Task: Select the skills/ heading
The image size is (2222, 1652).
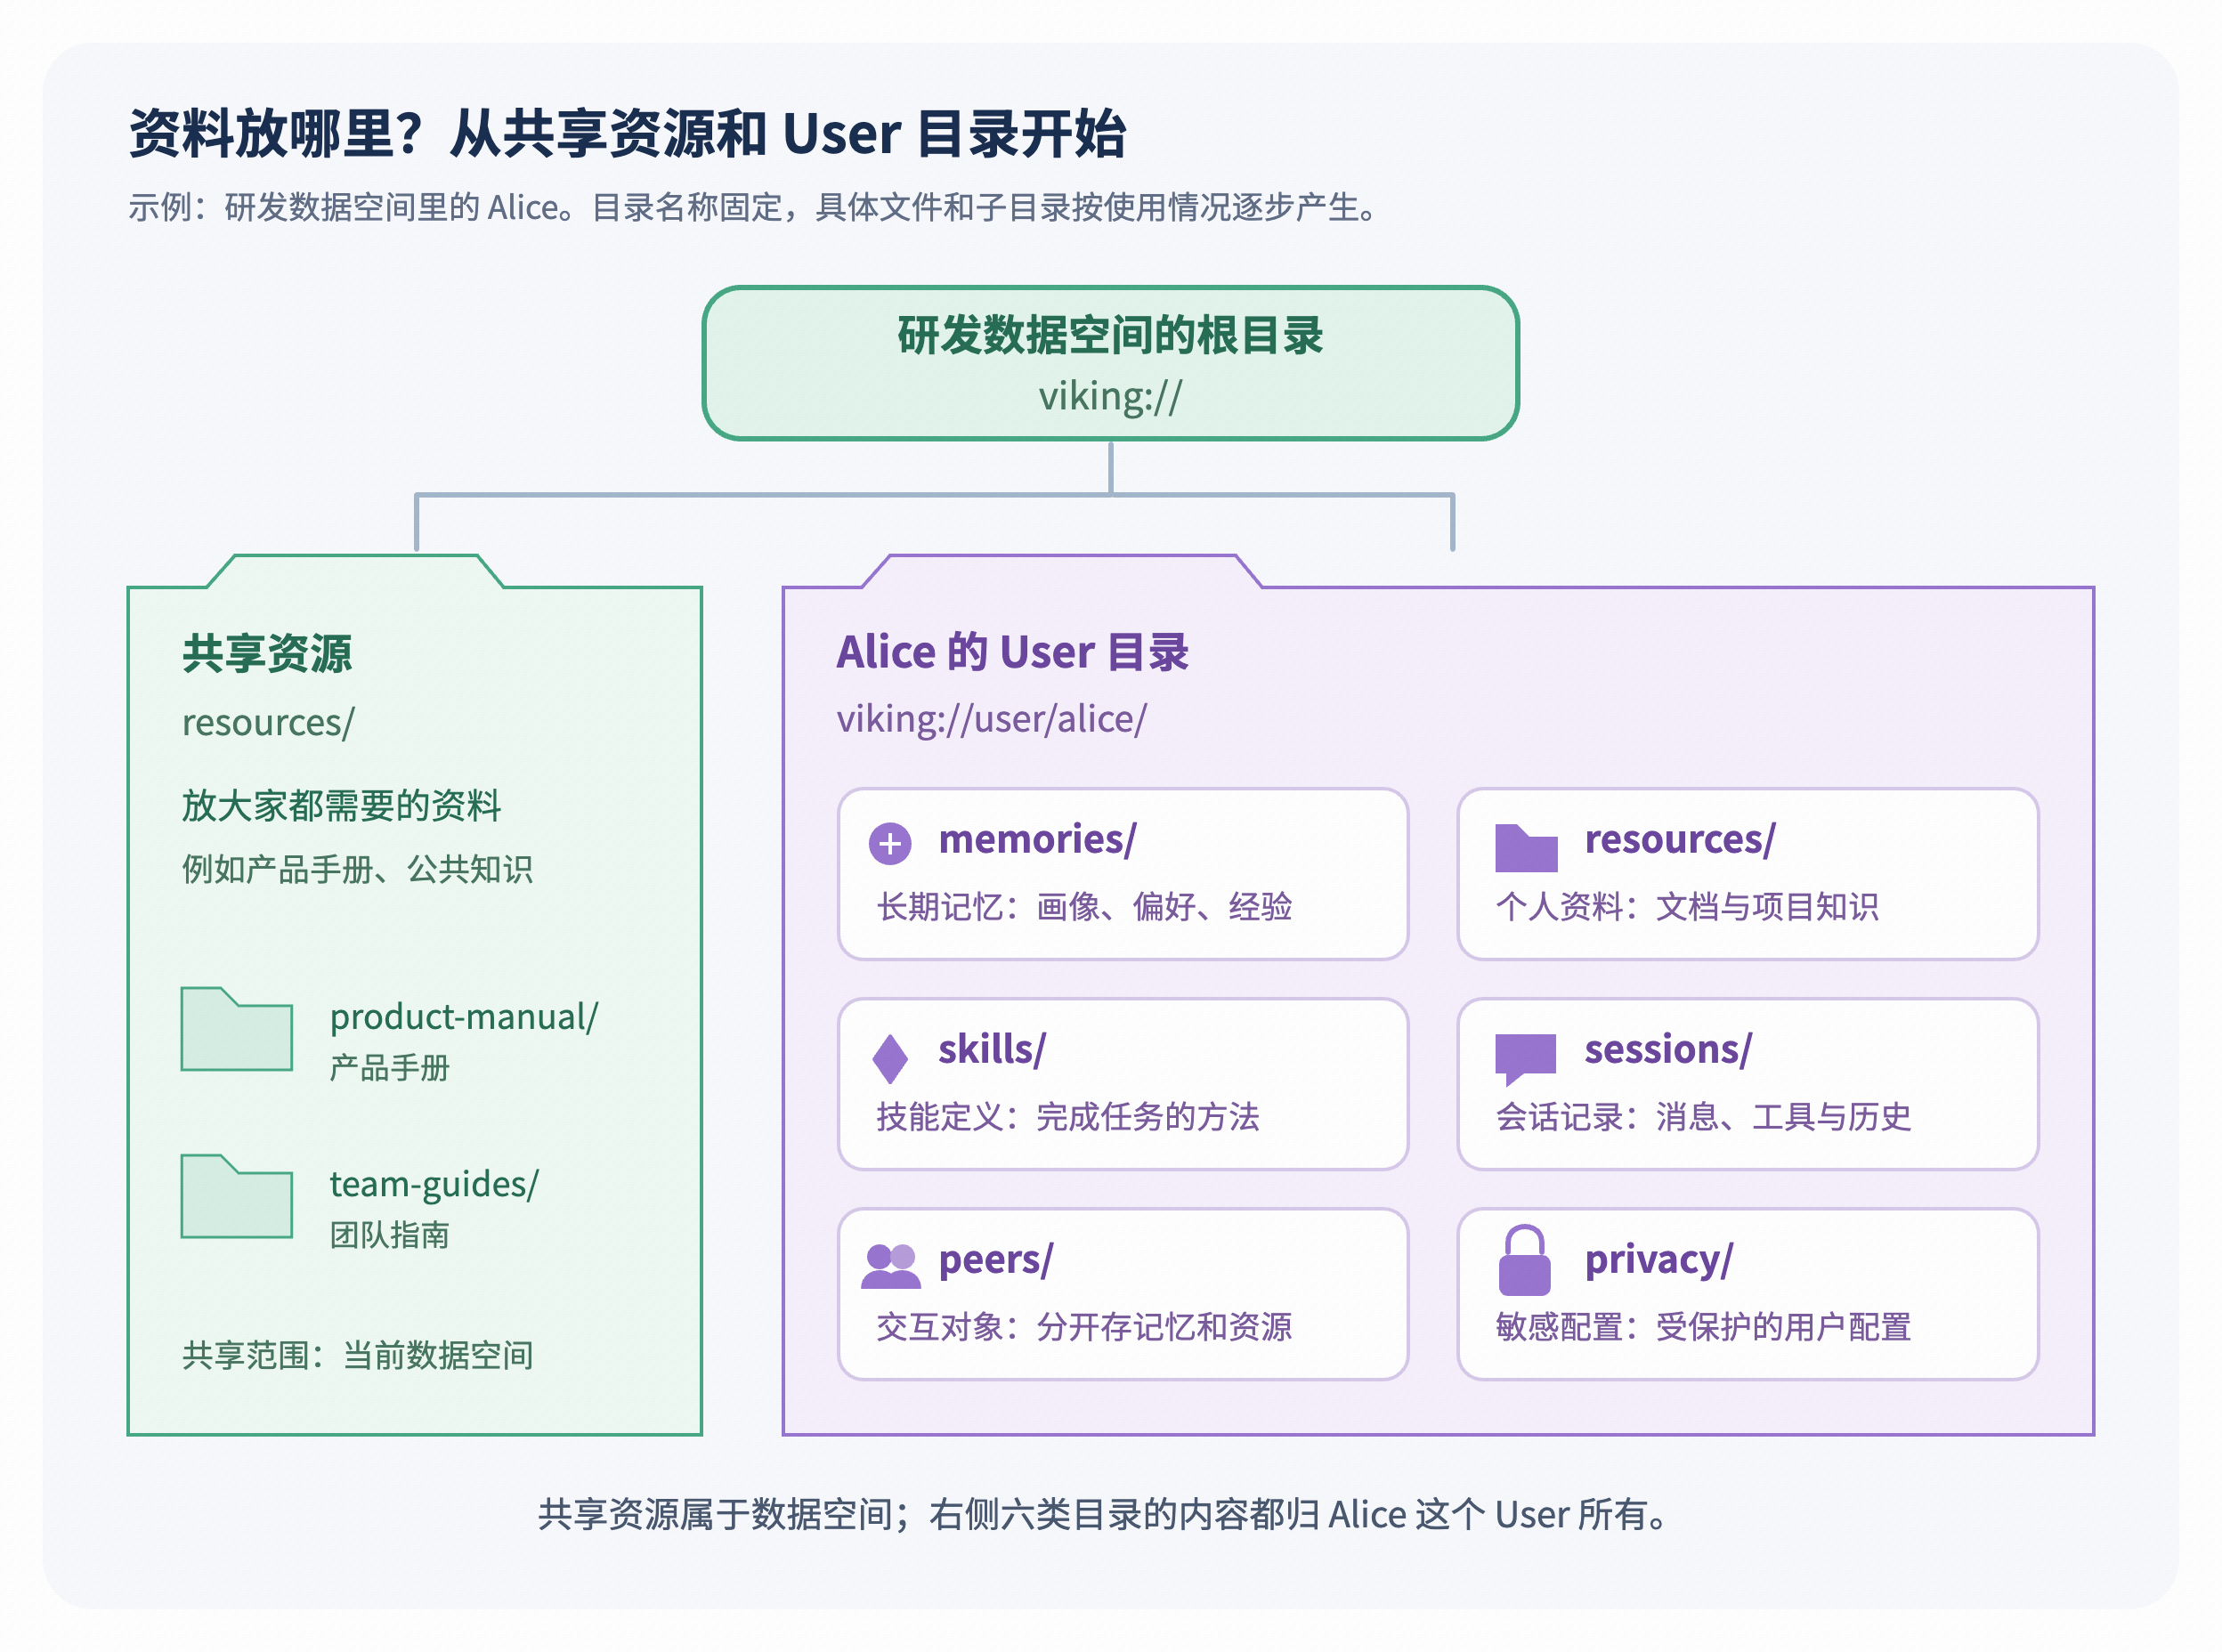Action: tap(991, 1049)
